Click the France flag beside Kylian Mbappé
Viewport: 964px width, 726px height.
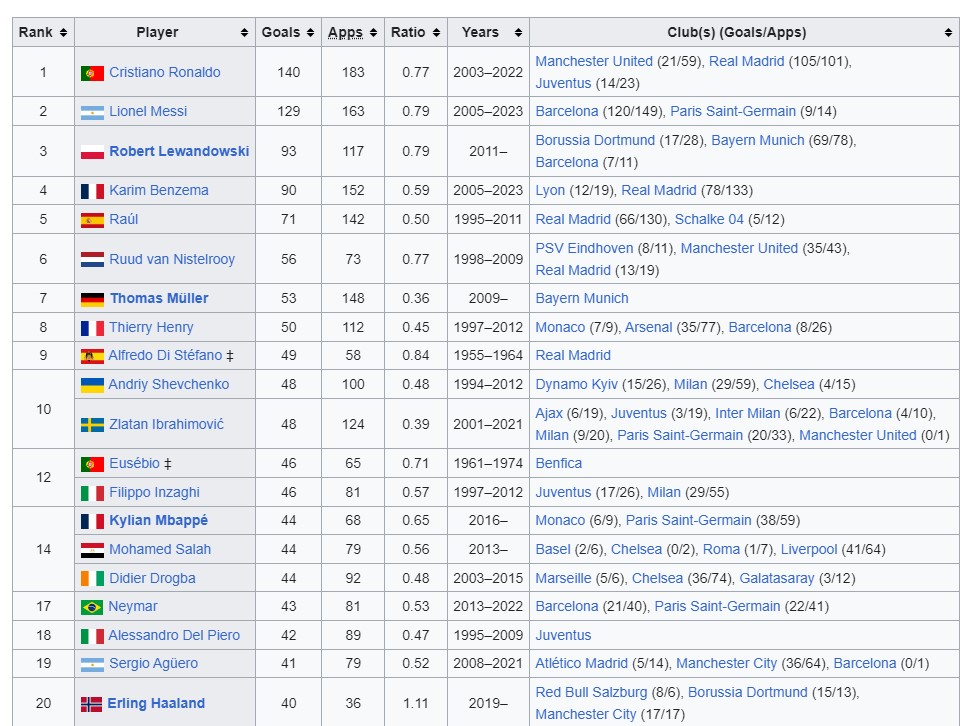click(92, 521)
